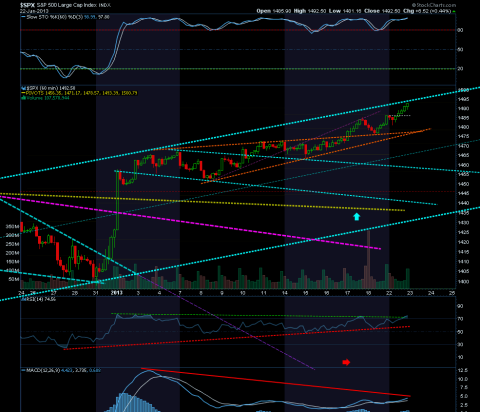Screen dimensions: 480x412
Task: Click the tallest volume bar near date 18
Action: (368, 259)
